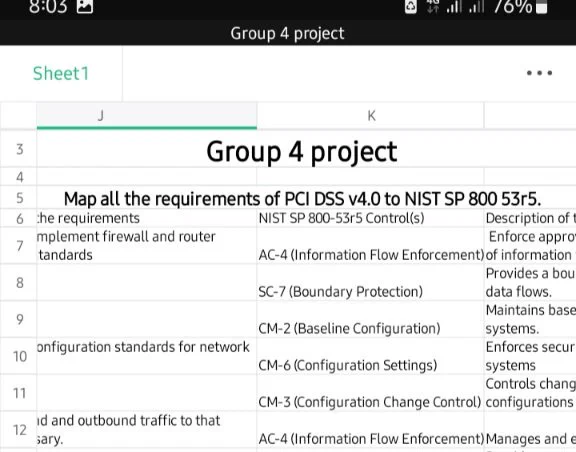The image size is (576, 452).
Task: Select empty cell in column J row 9
Action: click(x=147, y=319)
